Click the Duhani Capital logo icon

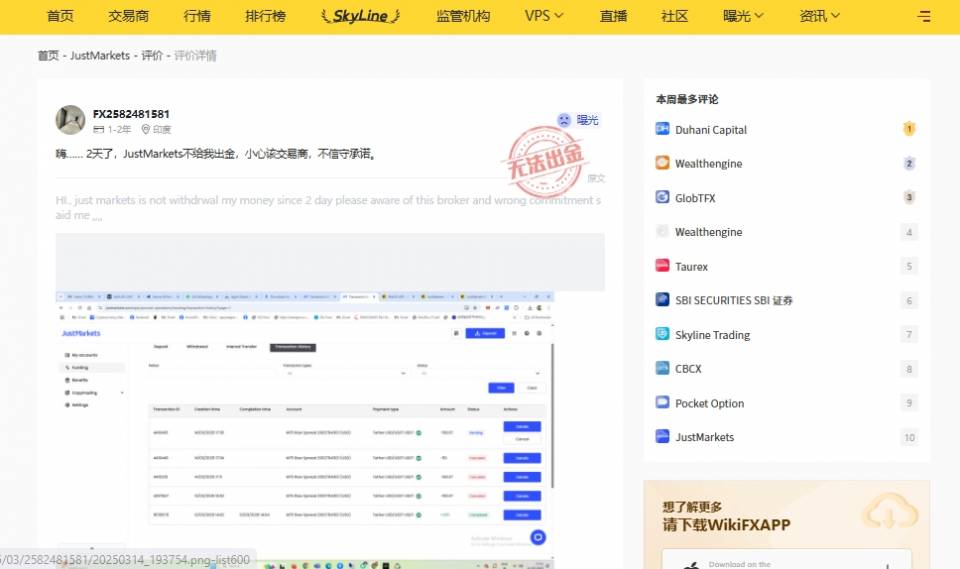662,129
